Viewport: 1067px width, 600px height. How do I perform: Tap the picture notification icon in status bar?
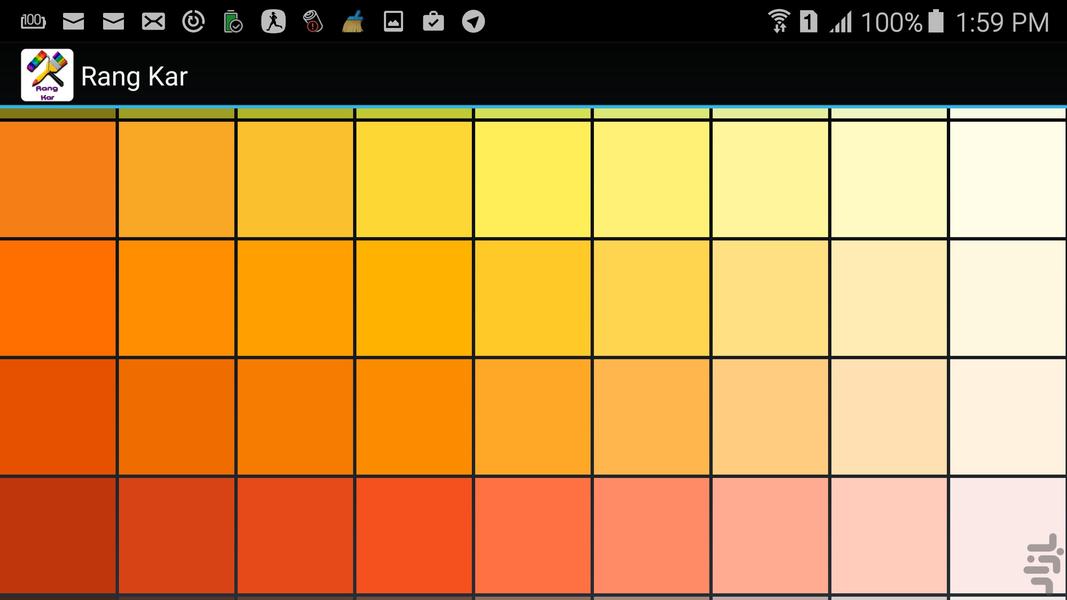click(393, 21)
